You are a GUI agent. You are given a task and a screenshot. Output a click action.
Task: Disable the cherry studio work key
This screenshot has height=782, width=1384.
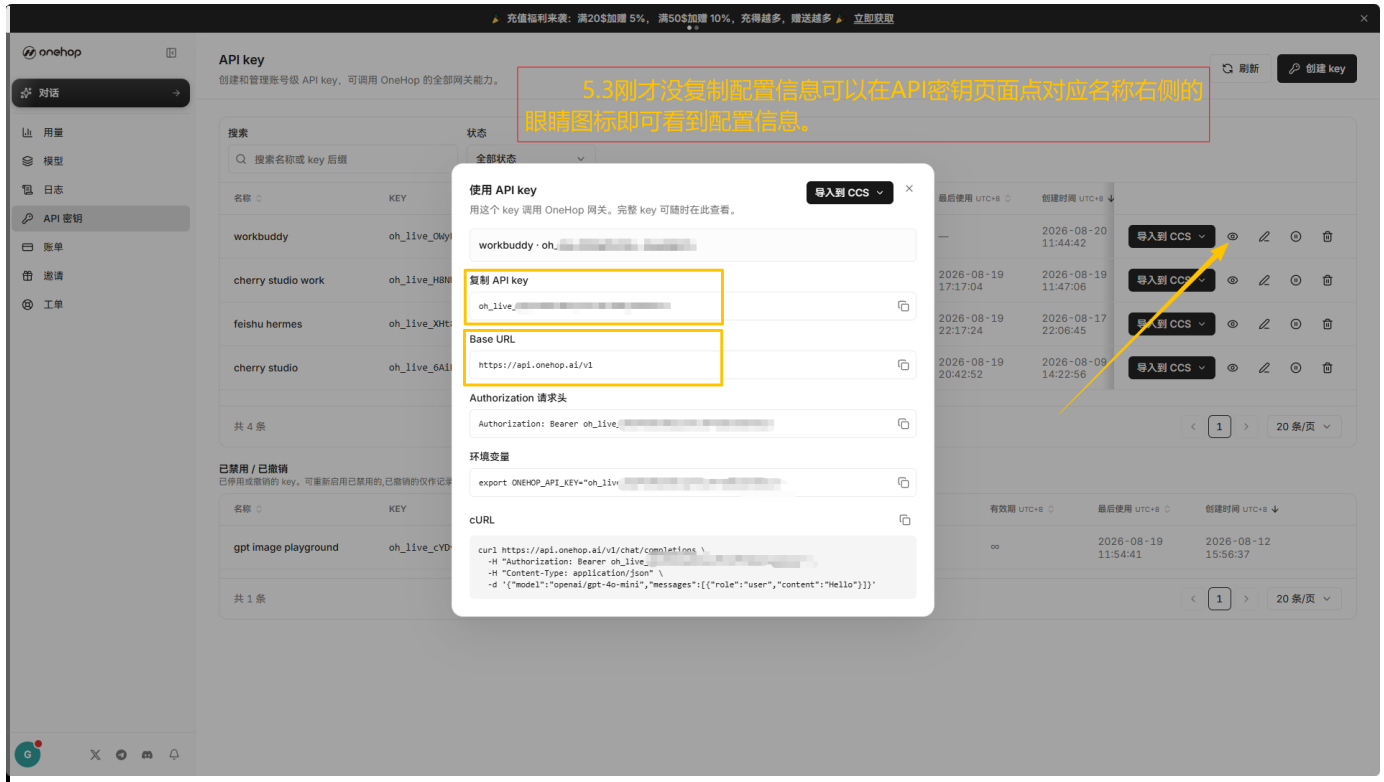click(x=1296, y=281)
